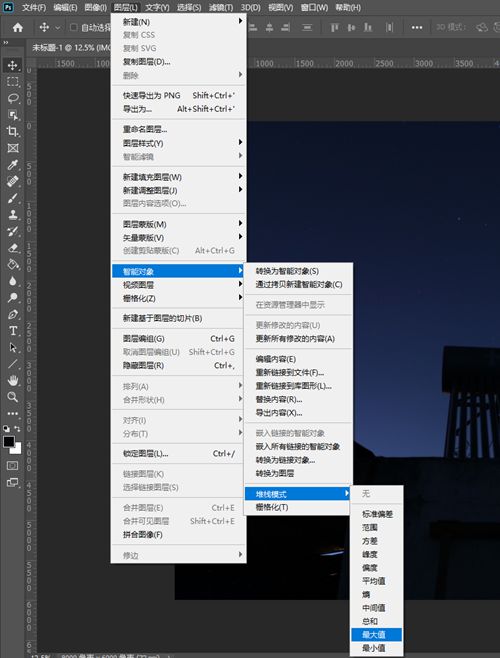Image resolution: width=500 pixels, height=658 pixels.
Task: Select the Path Selection tool
Action: coord(13,347)
